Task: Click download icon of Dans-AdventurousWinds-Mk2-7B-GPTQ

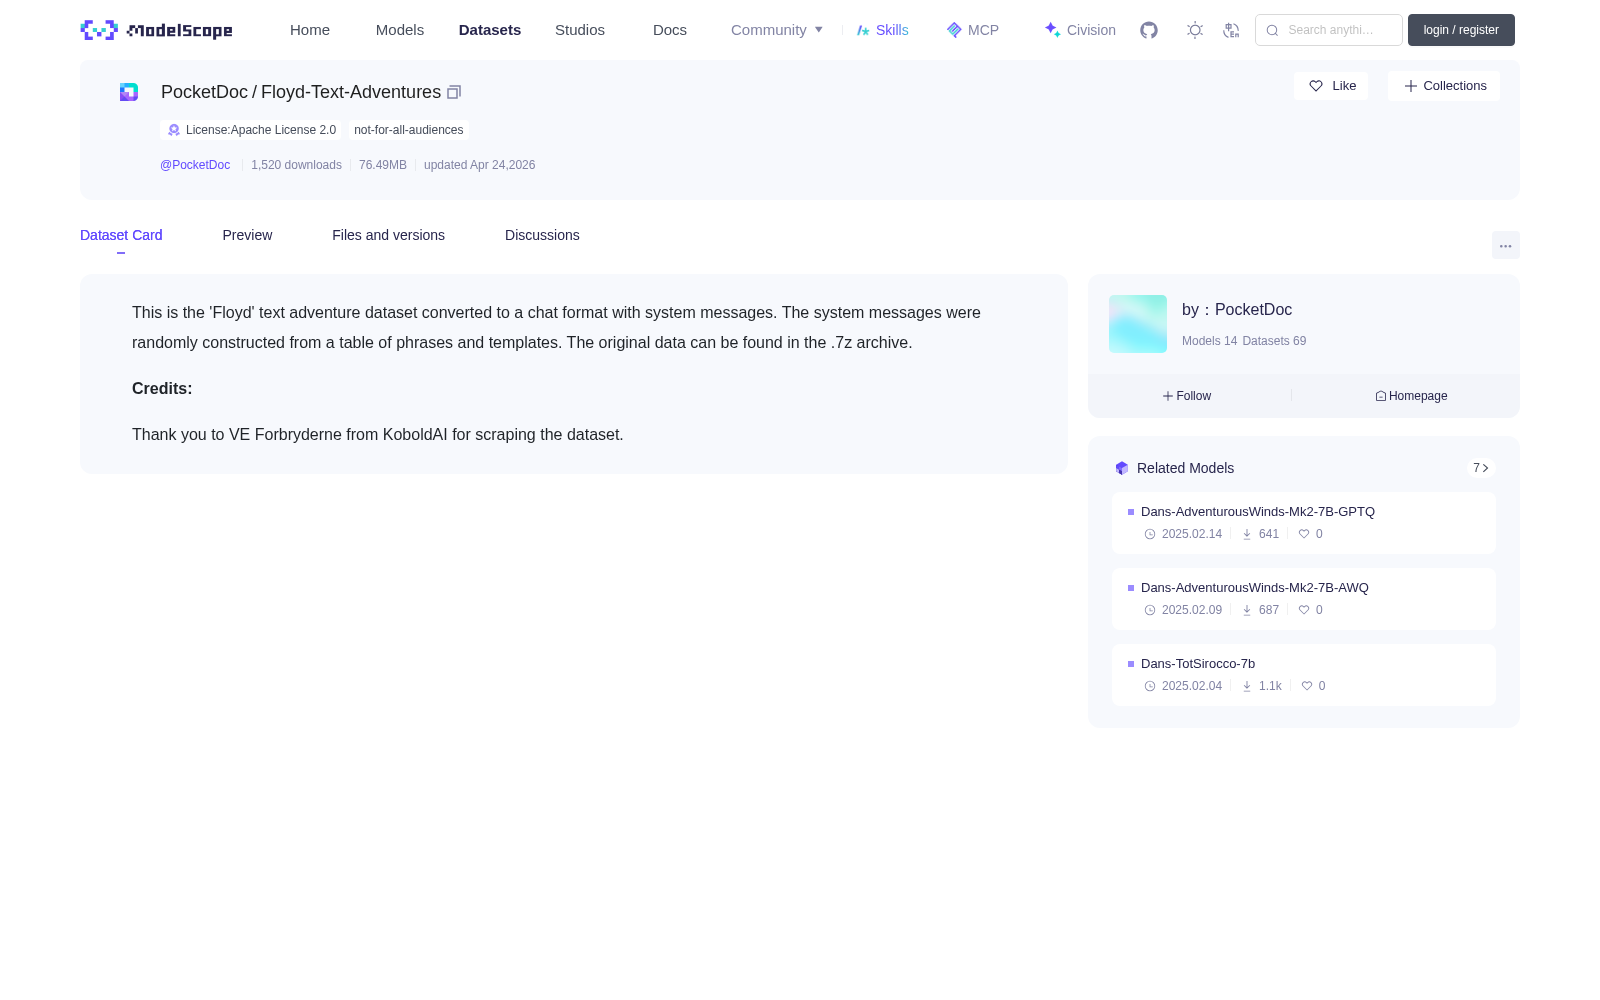Action: pos(1247,534)
